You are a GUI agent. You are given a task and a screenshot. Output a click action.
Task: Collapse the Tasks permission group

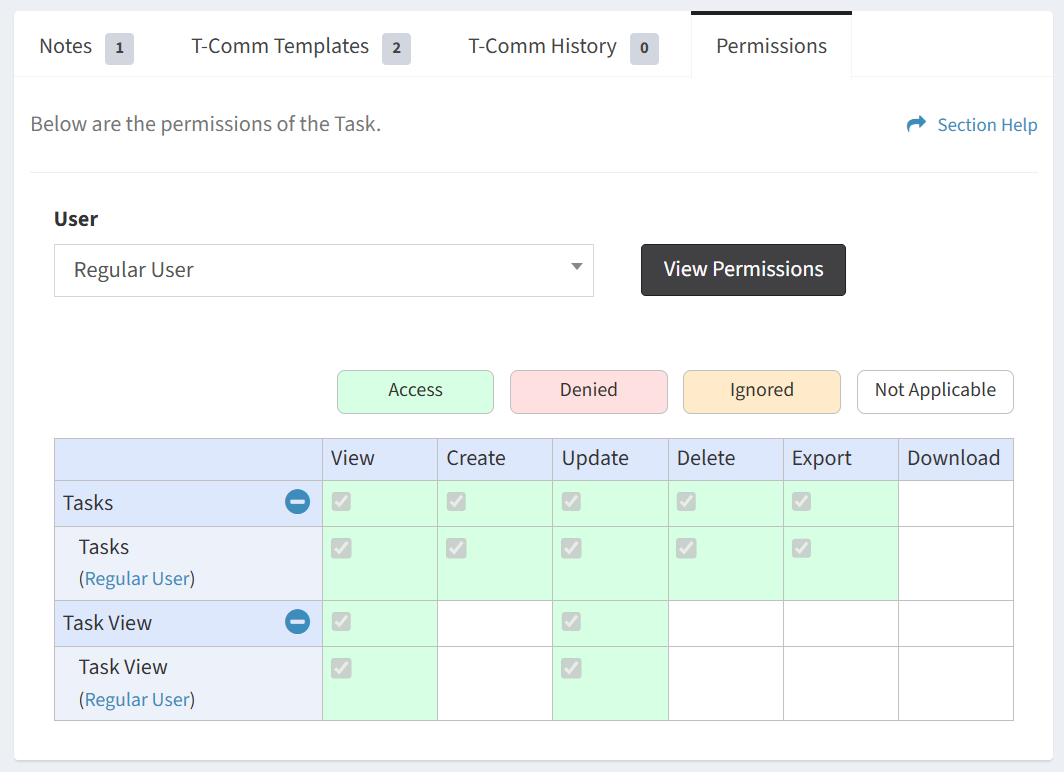click(x=297, y=502)
